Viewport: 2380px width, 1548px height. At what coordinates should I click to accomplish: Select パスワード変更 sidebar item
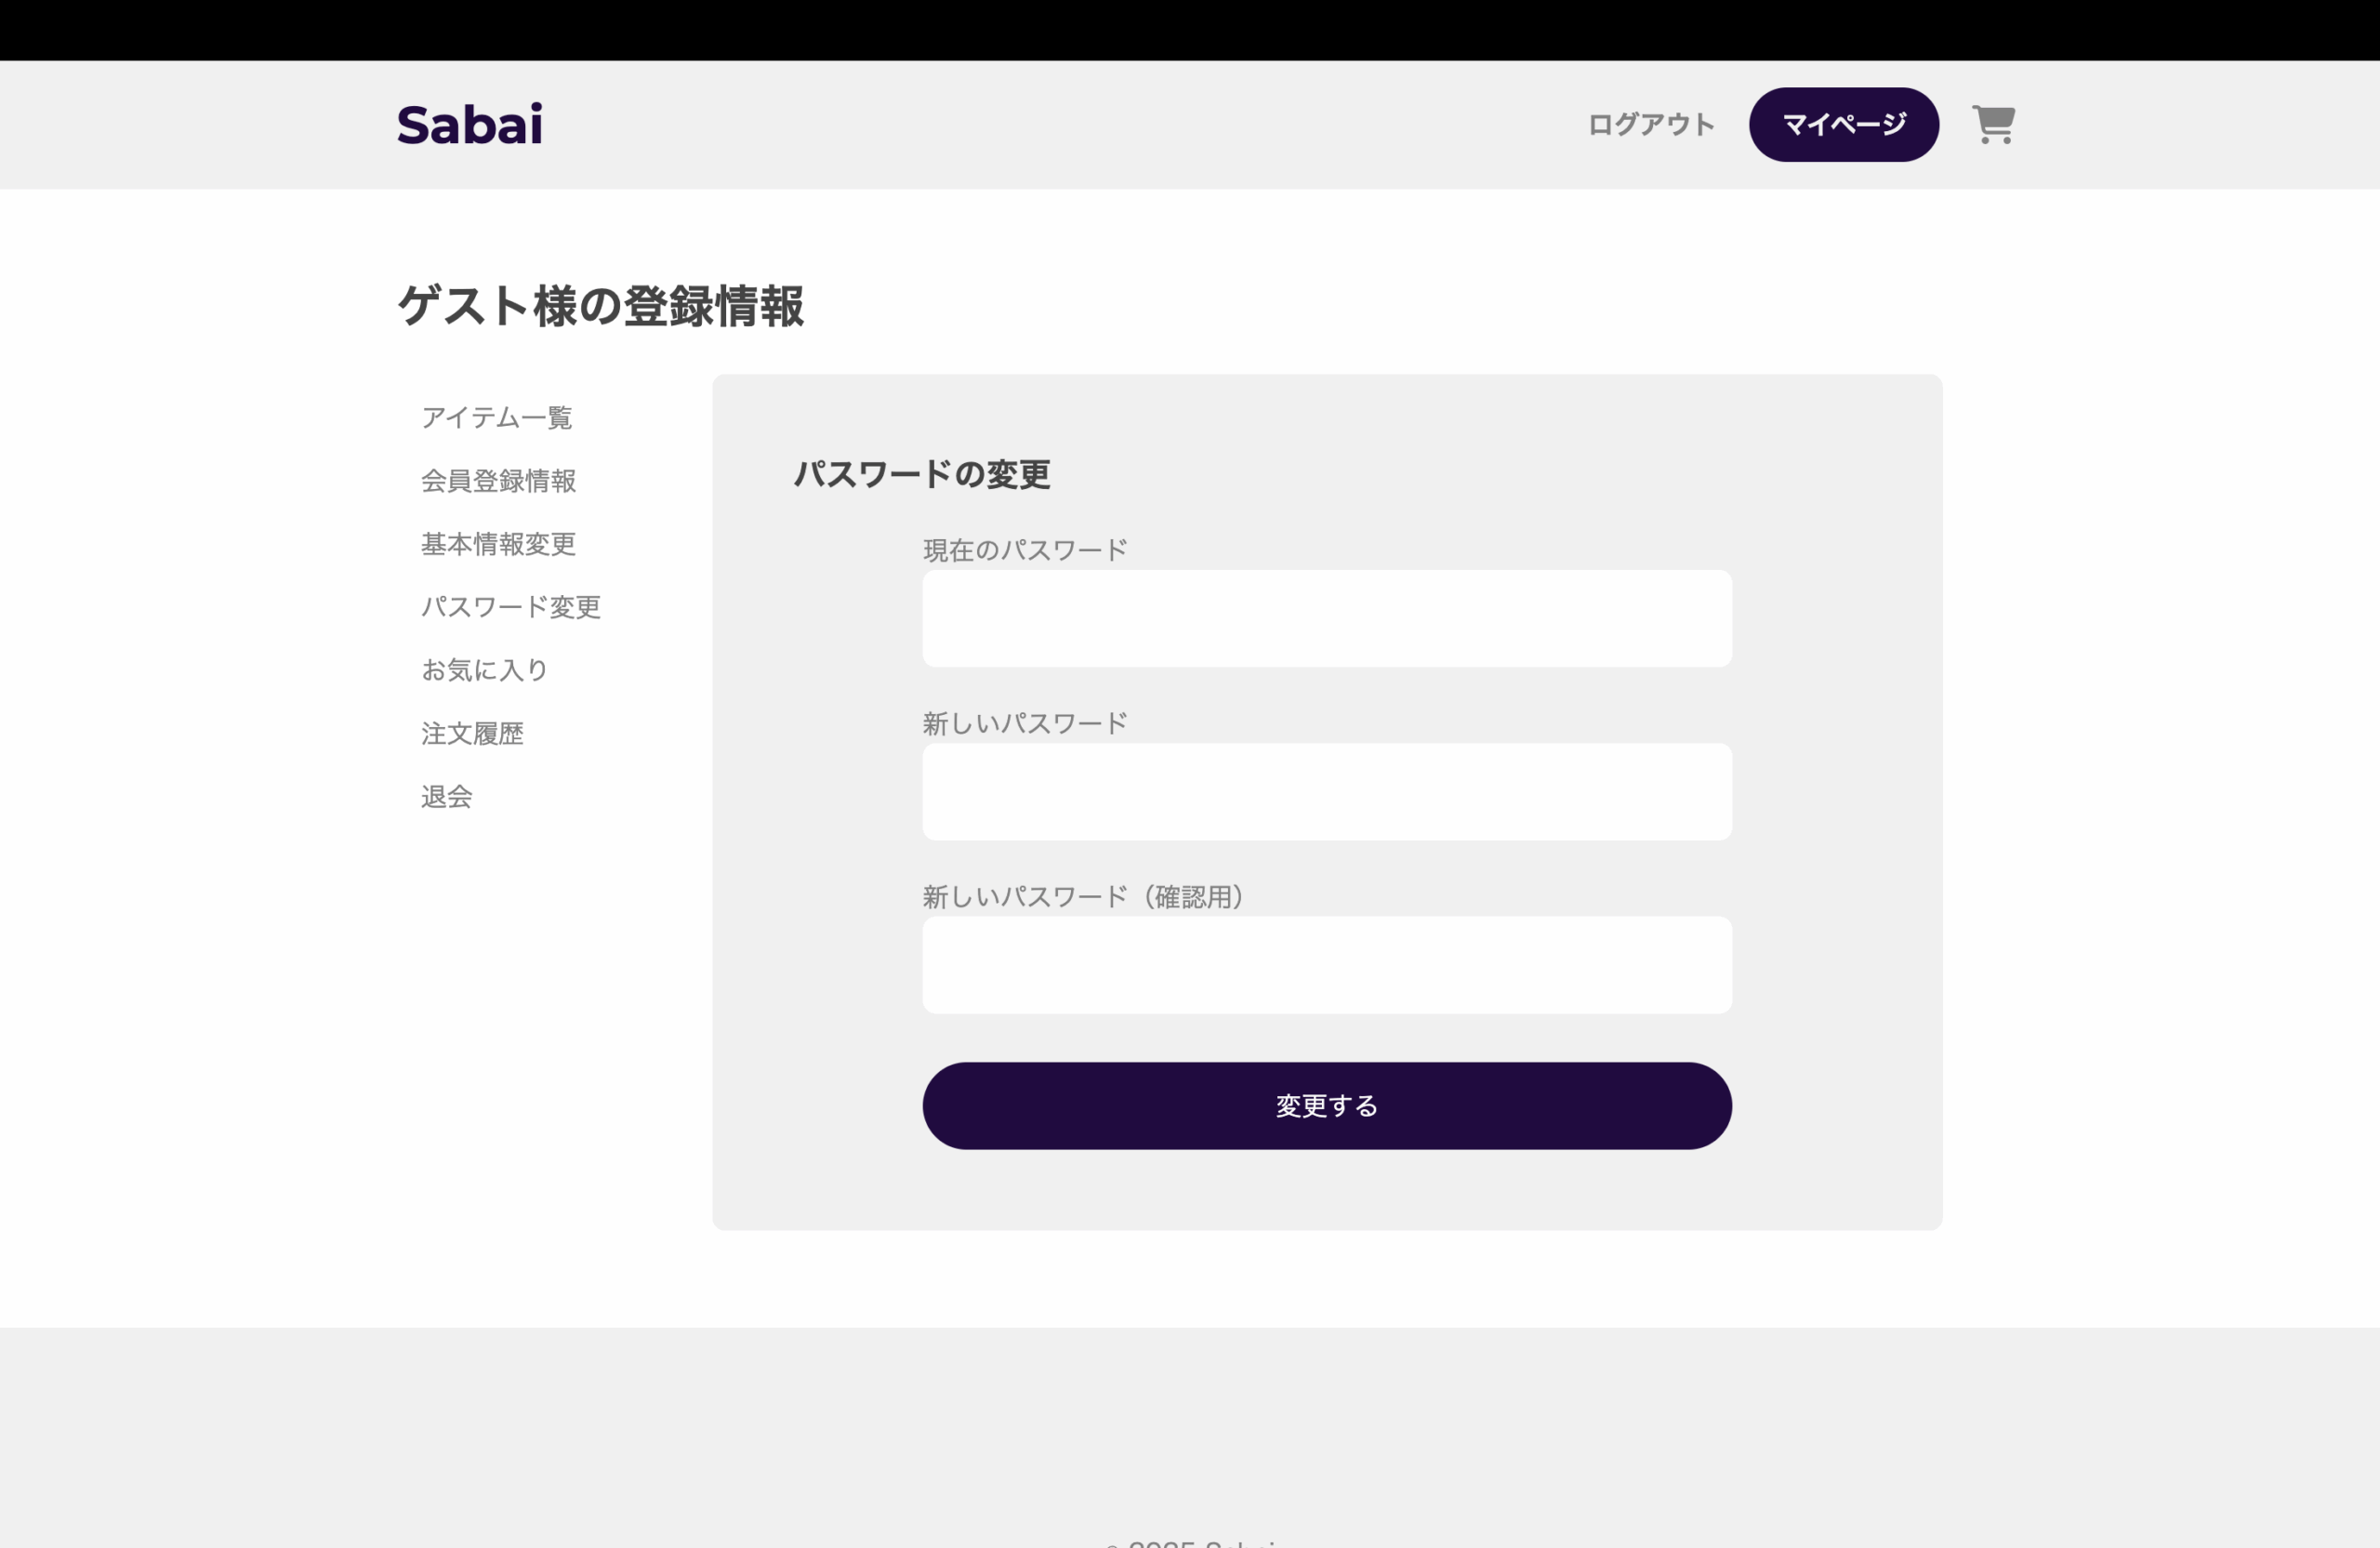point(510,607)
